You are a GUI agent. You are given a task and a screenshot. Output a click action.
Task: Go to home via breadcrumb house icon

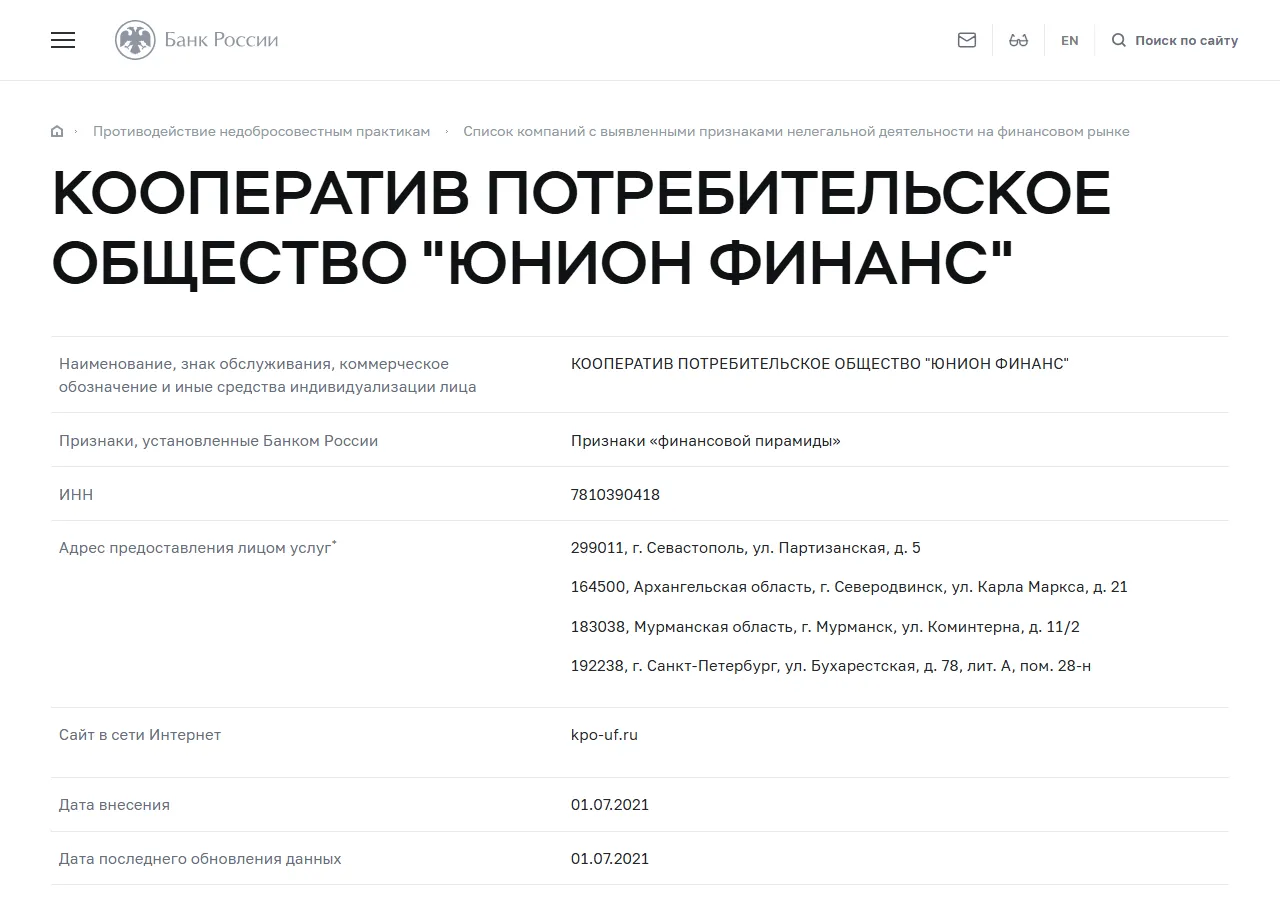[57, 132]
